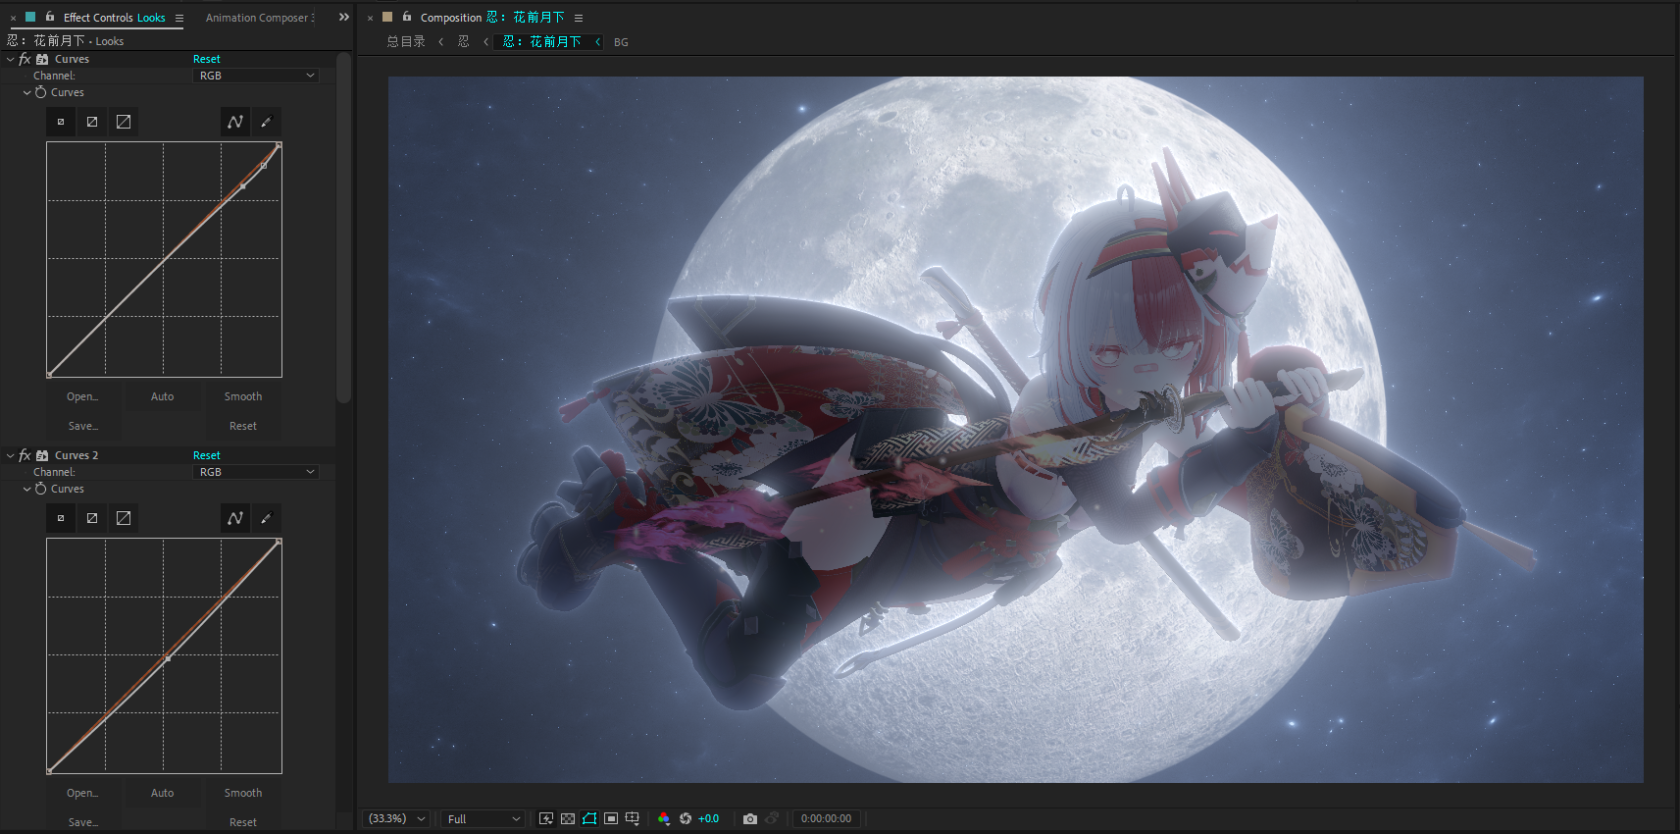Show hidden panel tabs overflow arrows
The height and width of the screenshot is (834, 1680).
[344, 17]
